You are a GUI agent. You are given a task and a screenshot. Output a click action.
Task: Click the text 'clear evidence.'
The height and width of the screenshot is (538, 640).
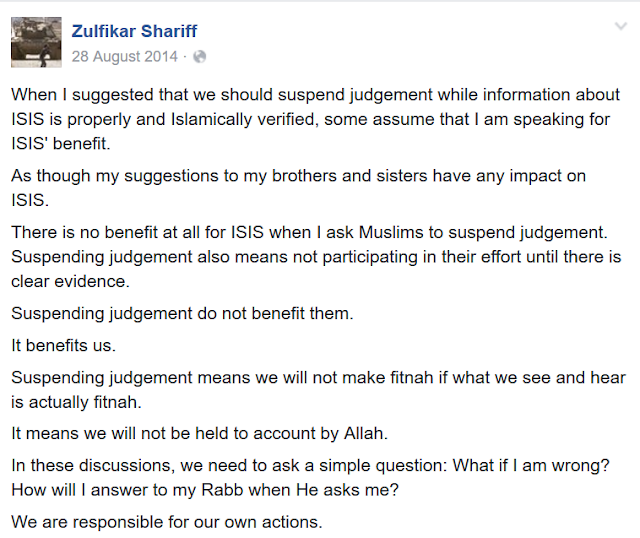pyautogui.click(x=70, y=282)
